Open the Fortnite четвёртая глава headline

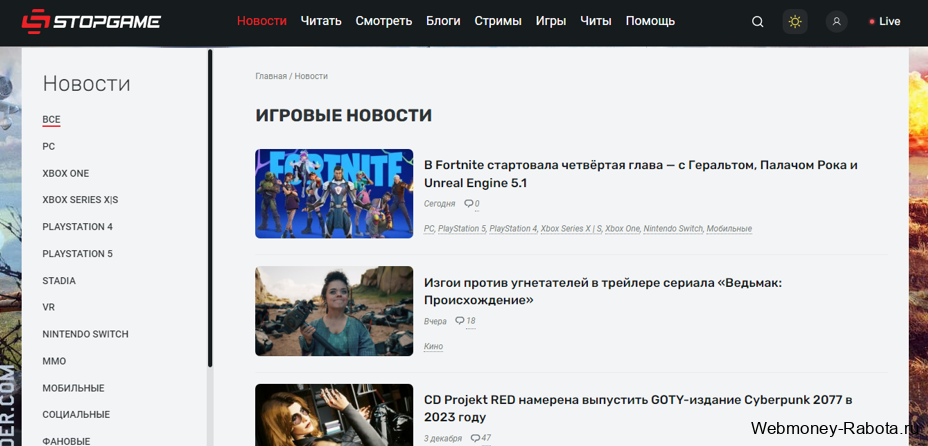pyautogui.click(x=641, y=174)
